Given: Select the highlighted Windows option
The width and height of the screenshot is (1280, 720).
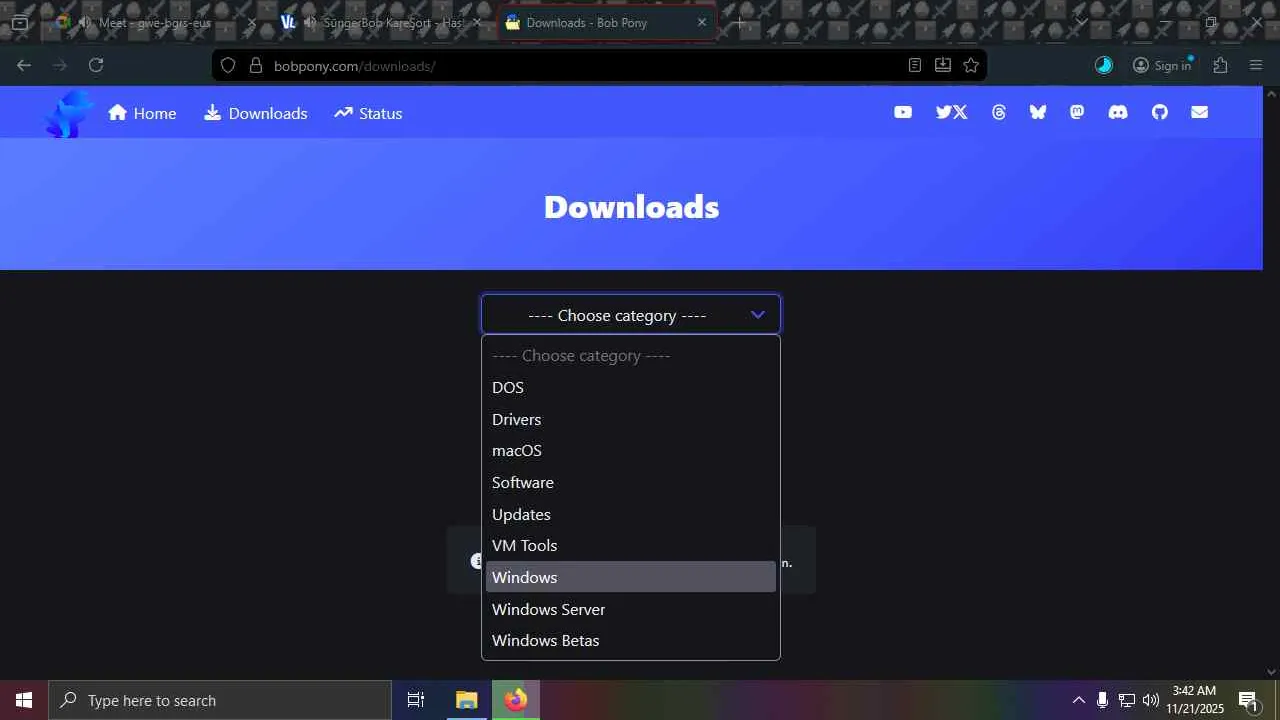Looking at the screenshot, I should tap(631, 577).
